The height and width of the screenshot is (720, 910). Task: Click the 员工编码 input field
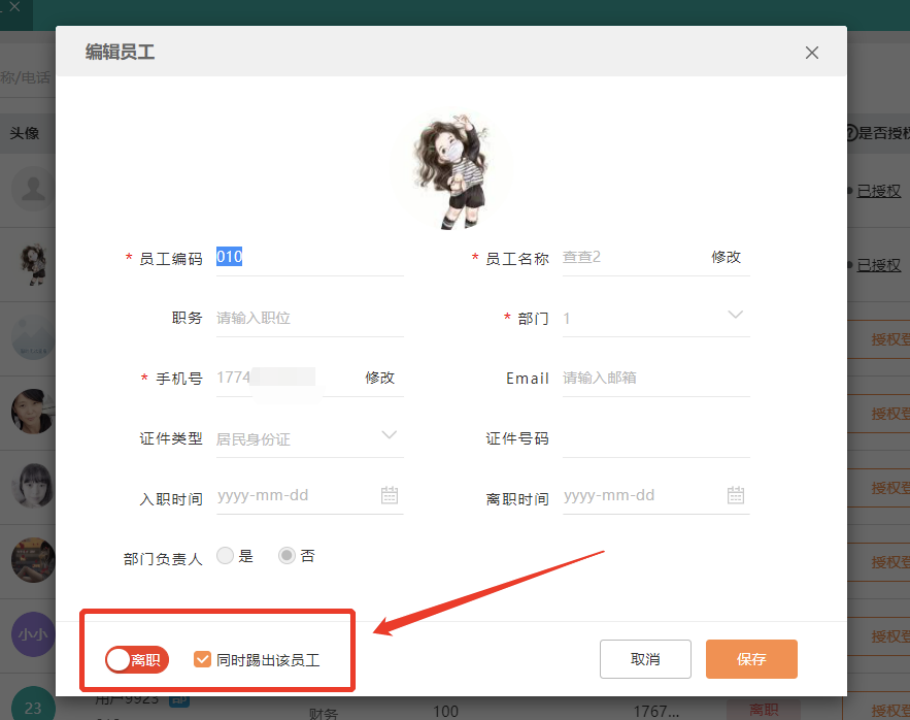(308, 257)
